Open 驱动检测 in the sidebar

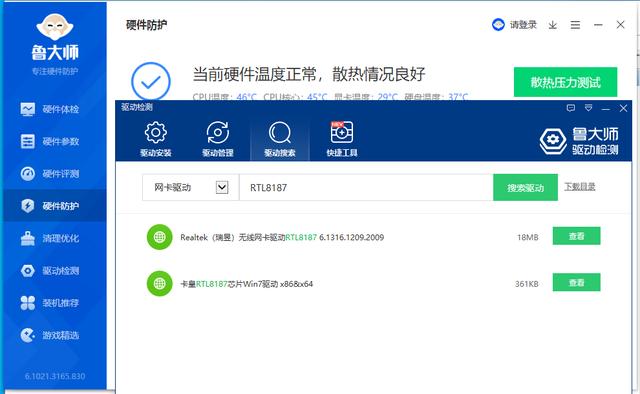pyautogui.click(x=54, y=270)
